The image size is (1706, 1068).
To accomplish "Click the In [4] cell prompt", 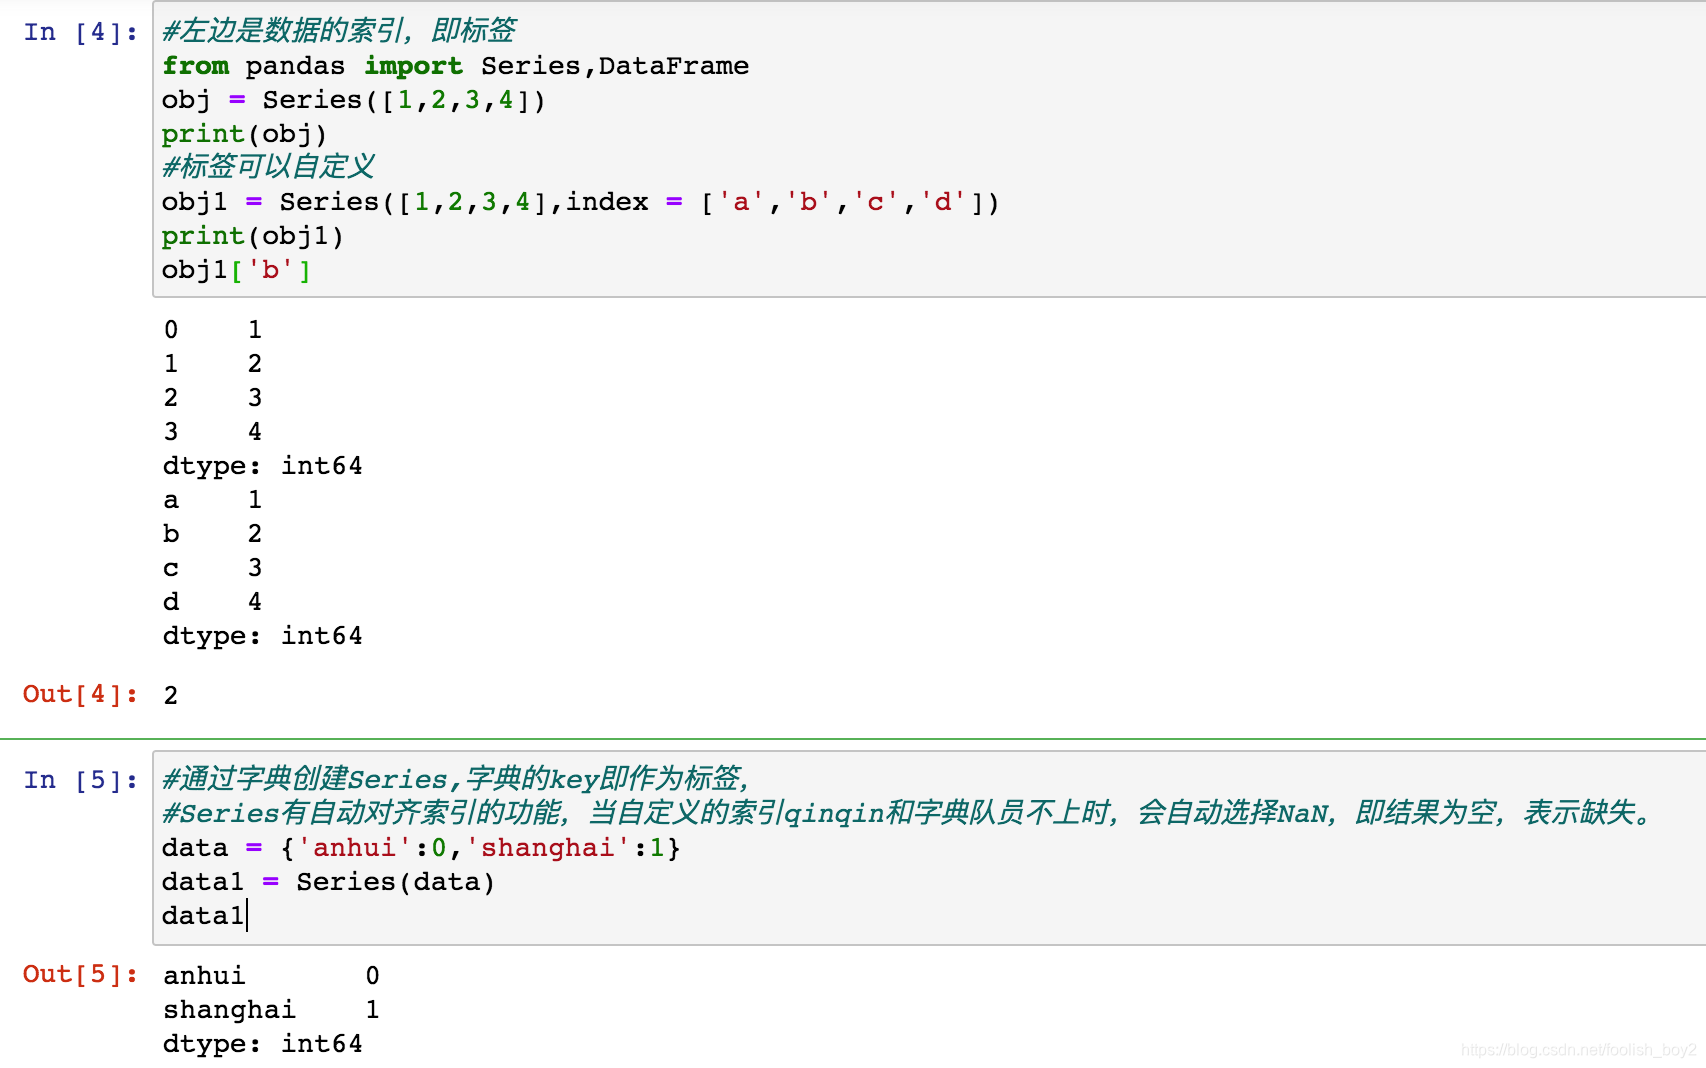I will (81, 32).
